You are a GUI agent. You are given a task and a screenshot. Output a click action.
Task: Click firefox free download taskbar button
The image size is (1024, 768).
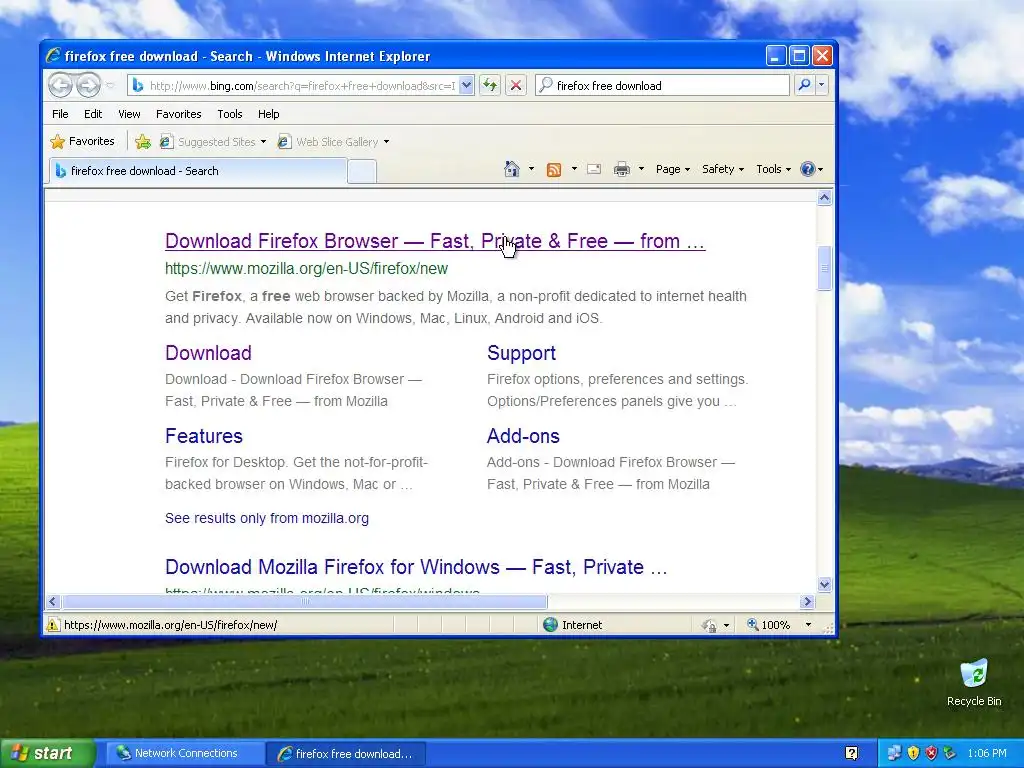click(346, 753)
